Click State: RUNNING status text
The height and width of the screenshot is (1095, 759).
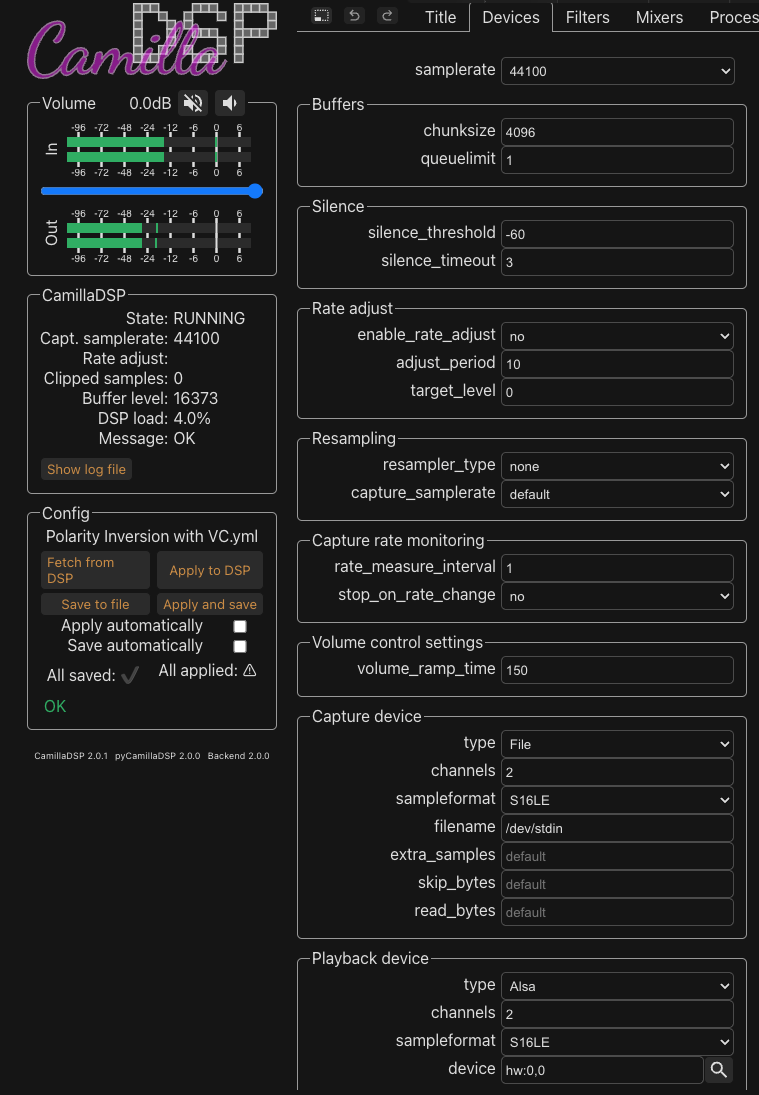185,318
